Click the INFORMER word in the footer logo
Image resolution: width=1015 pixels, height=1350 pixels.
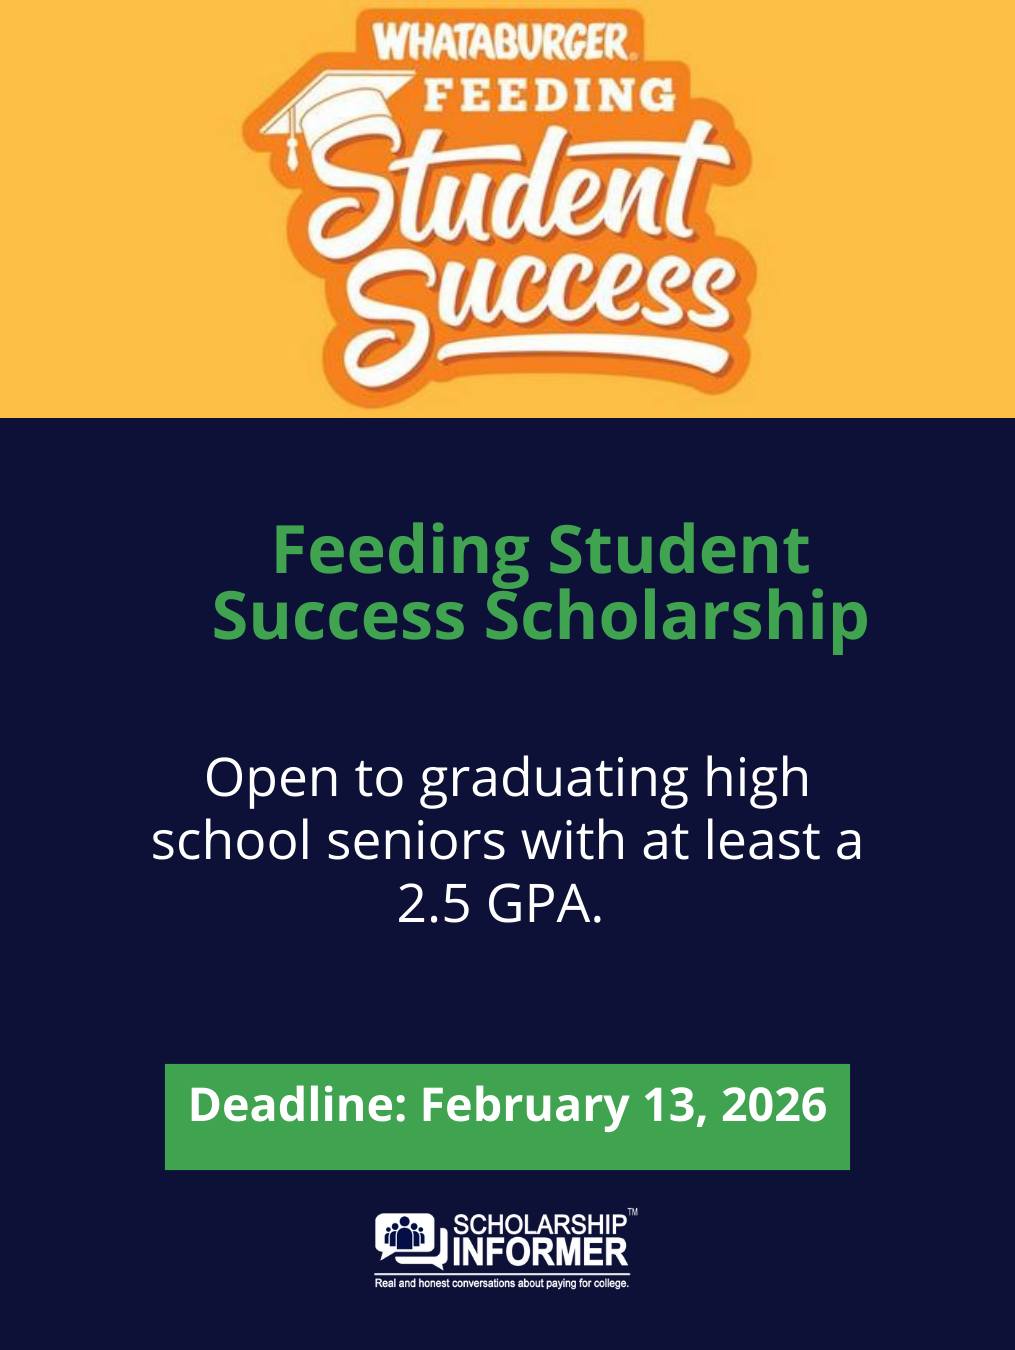pyautogui.click(x=540, y=1253)
